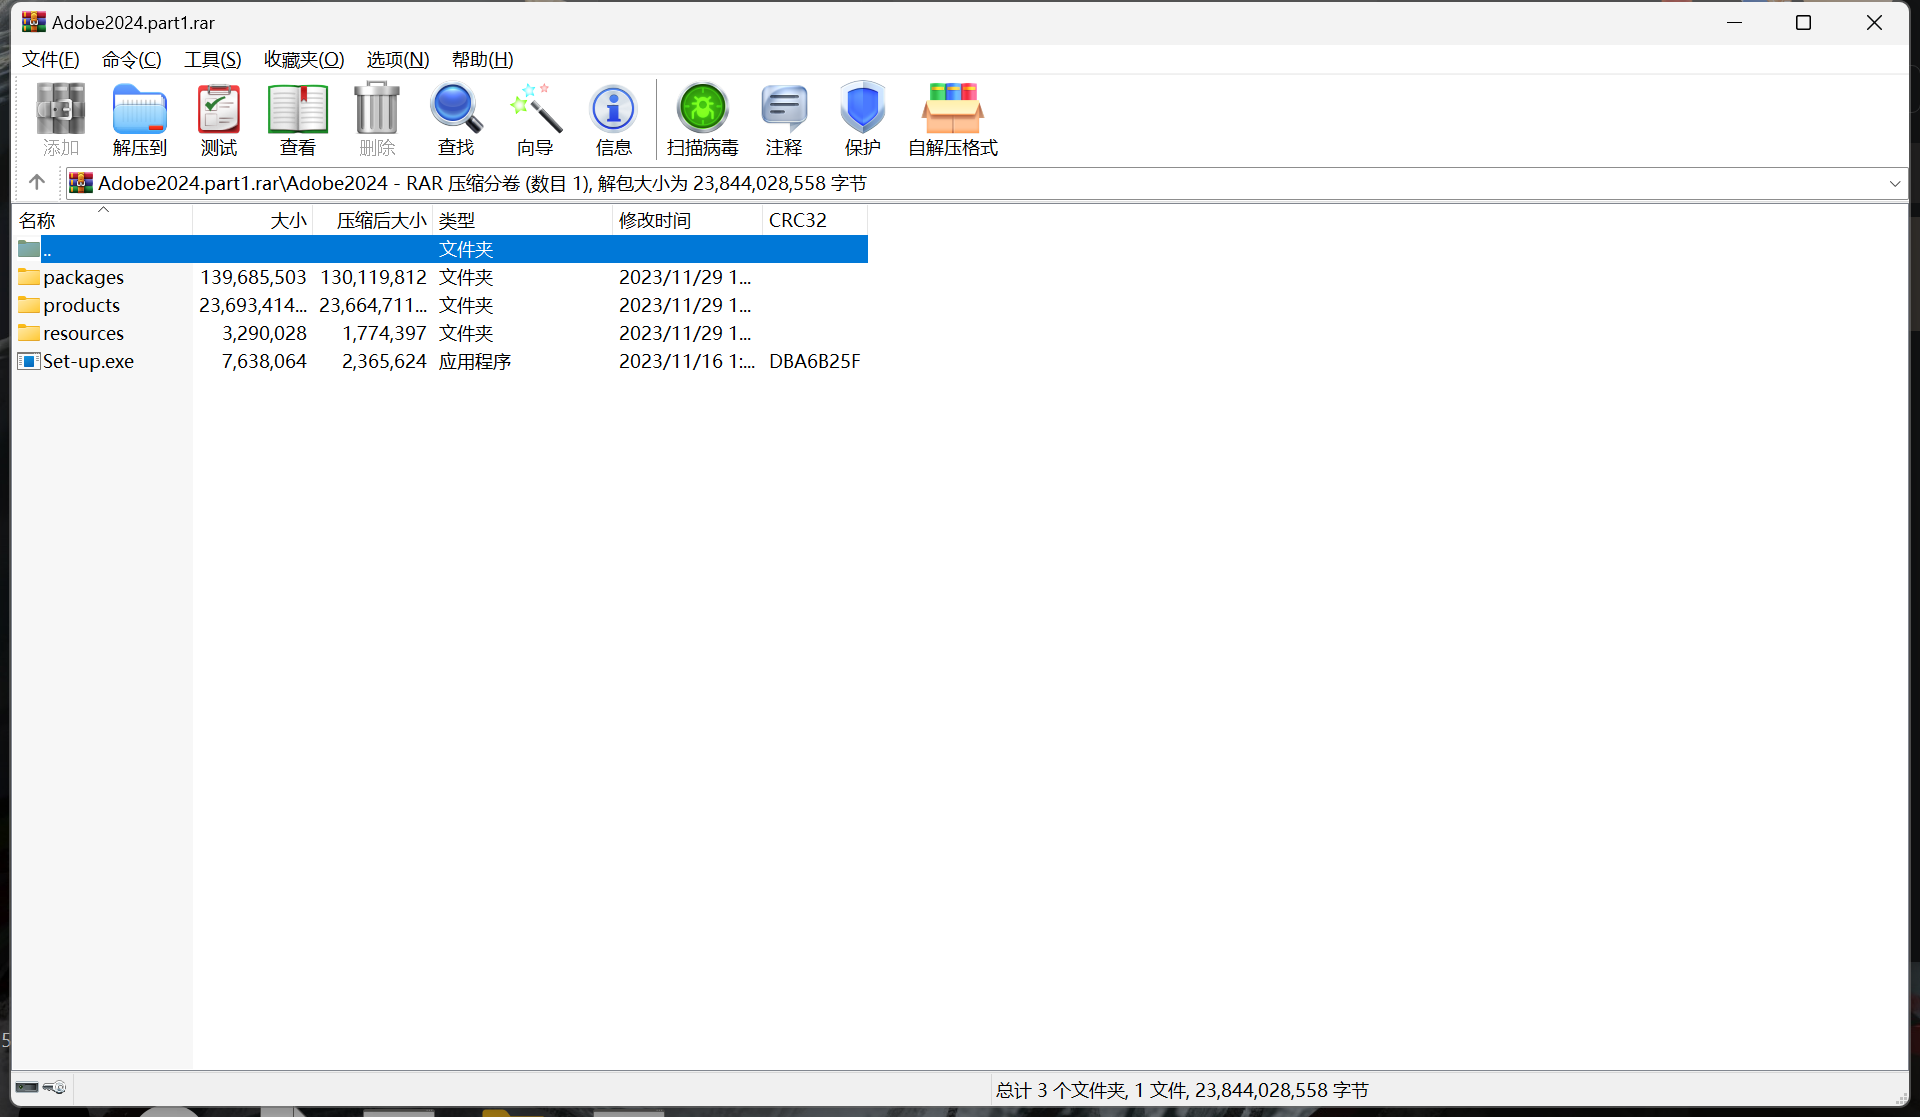1920x1117 pixels.
Task: Open the Favorites (收藏夹) menu
Action: point(304,59)
